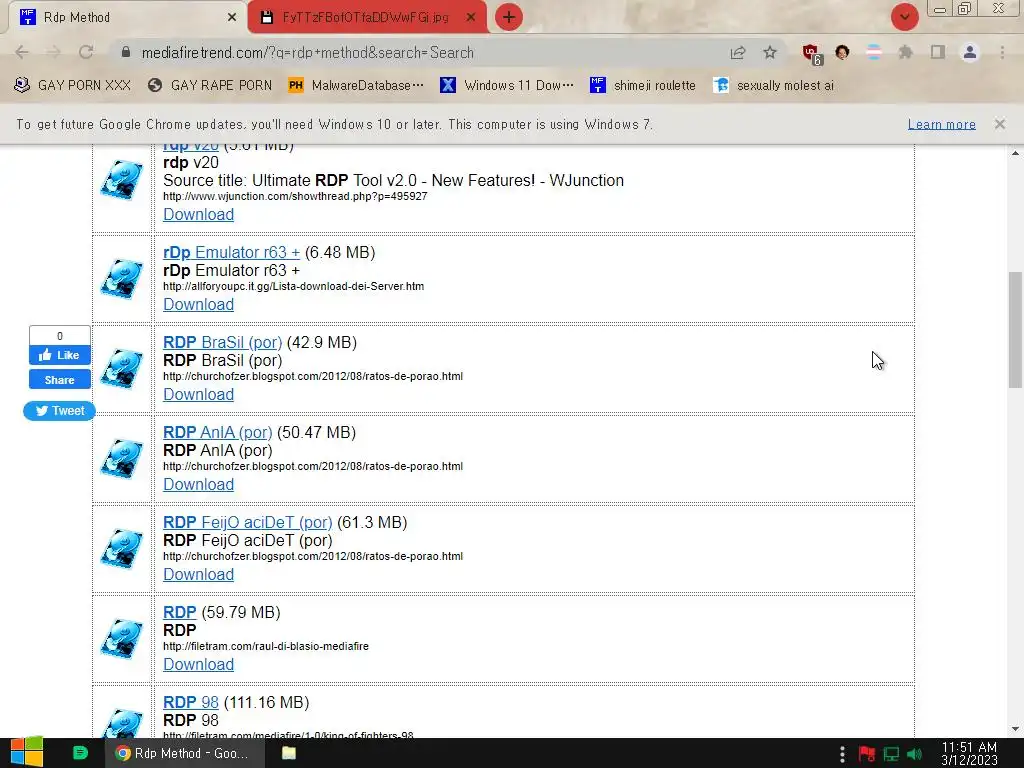Click the address bar URL field
Screen dimensions: 1024x768
tap(418, 52)
